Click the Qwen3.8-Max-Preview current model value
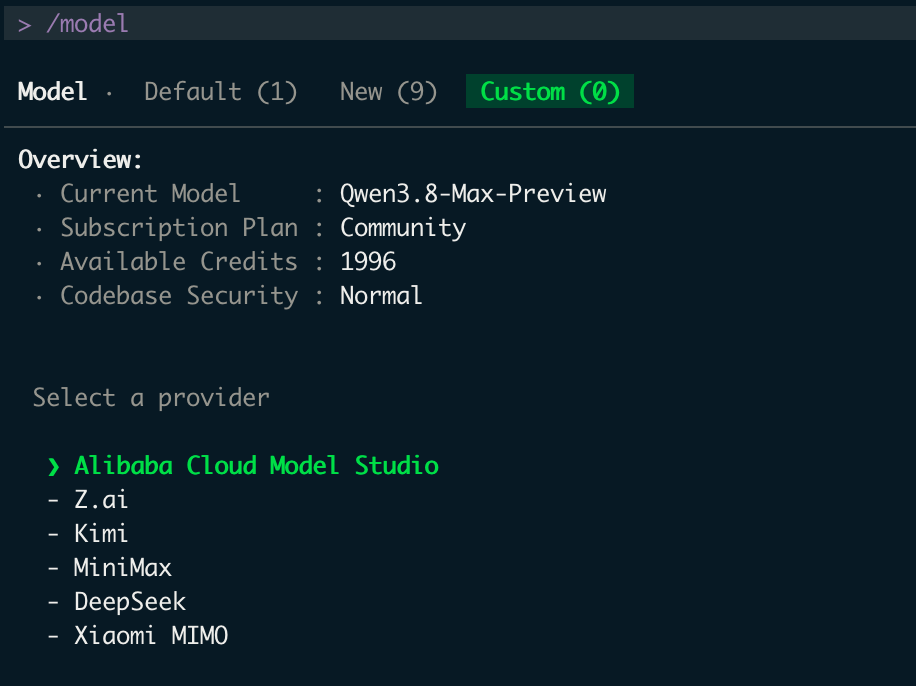 click(473, 193)
